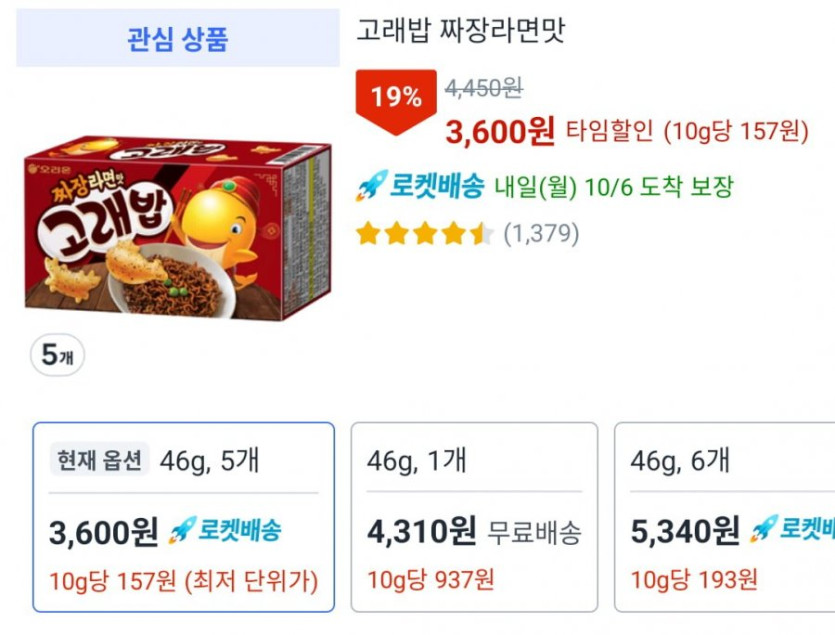The height and width of the screenshot is (635, 835).
Task: Click the red 3,600원 sale price at top
Action: (x=500, y=130)
